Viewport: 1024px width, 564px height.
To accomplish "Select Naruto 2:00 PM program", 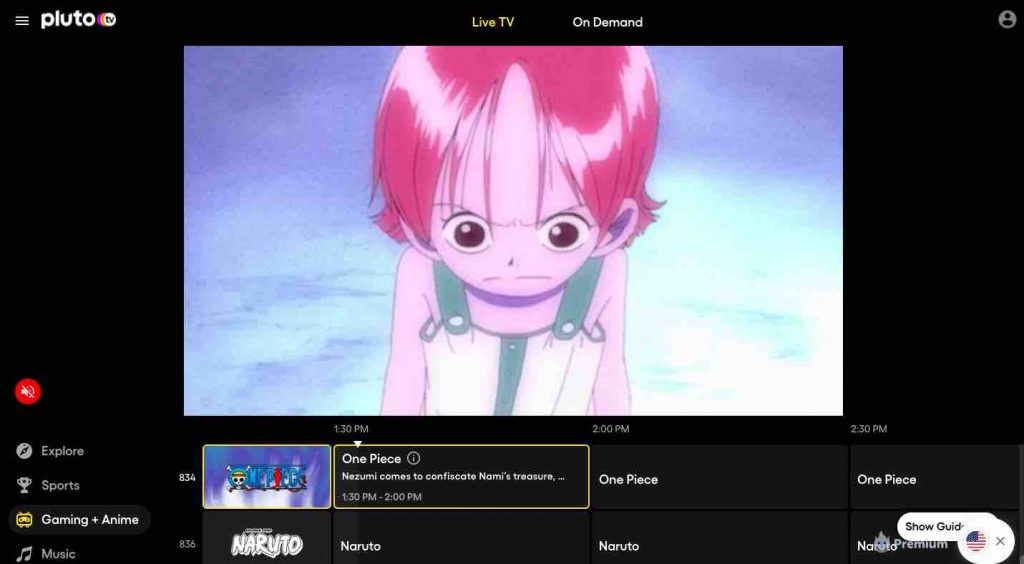I will click(719, 539).
